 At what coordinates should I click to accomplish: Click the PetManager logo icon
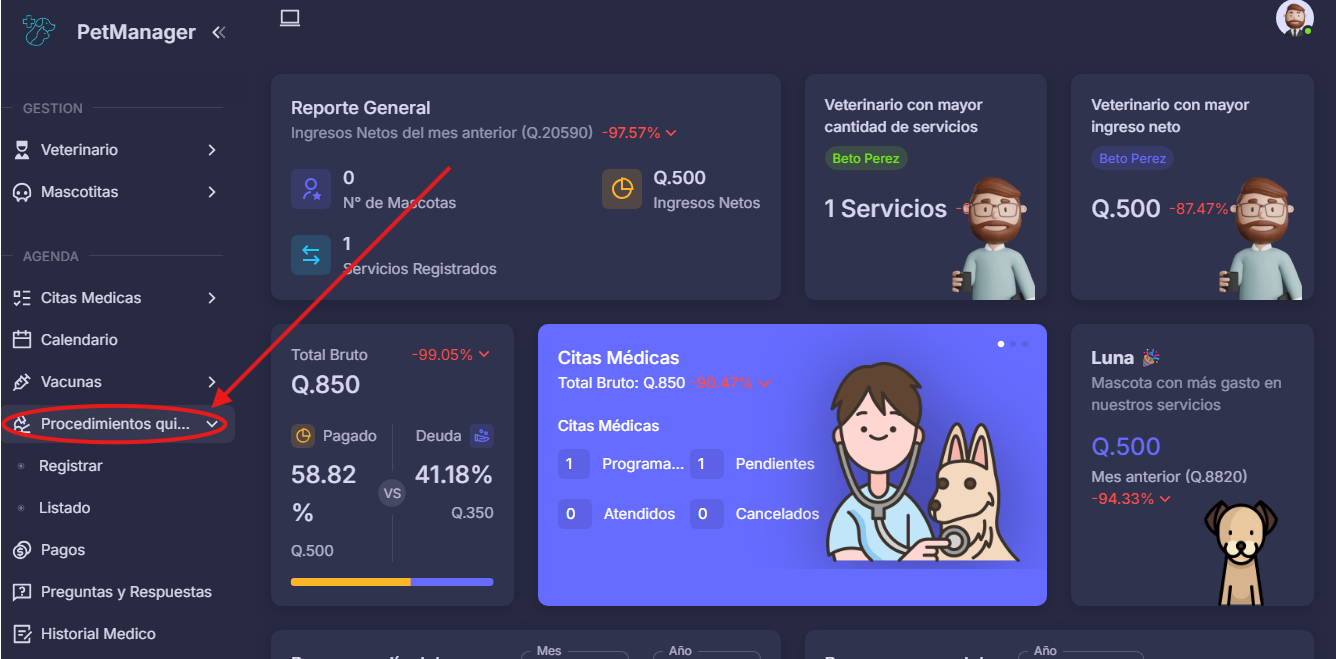(x=39, y=31)
